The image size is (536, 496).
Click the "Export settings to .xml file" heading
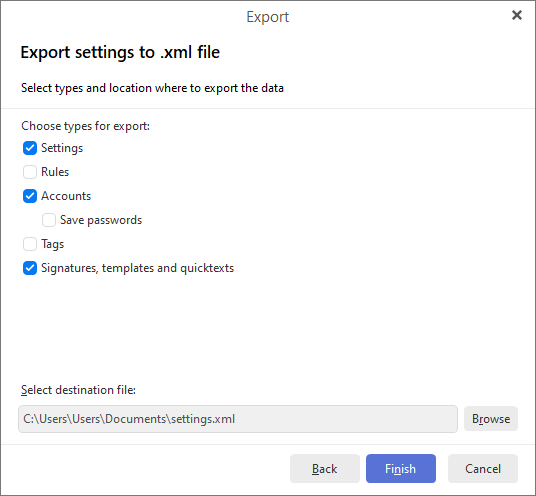coord(120,53)
